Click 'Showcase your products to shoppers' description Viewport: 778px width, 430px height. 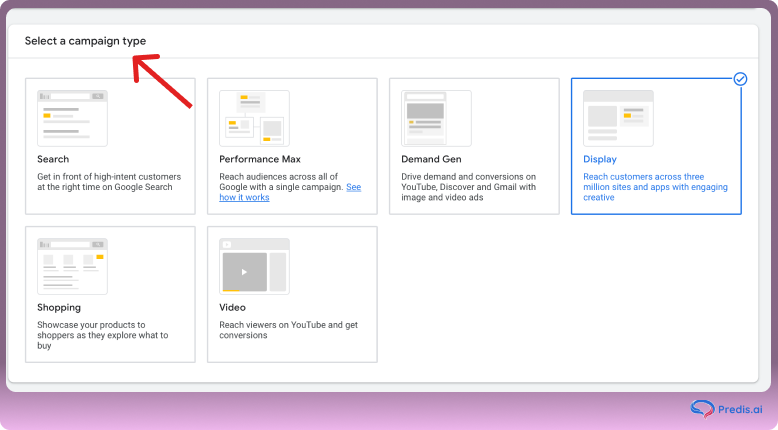click(103, 335)
